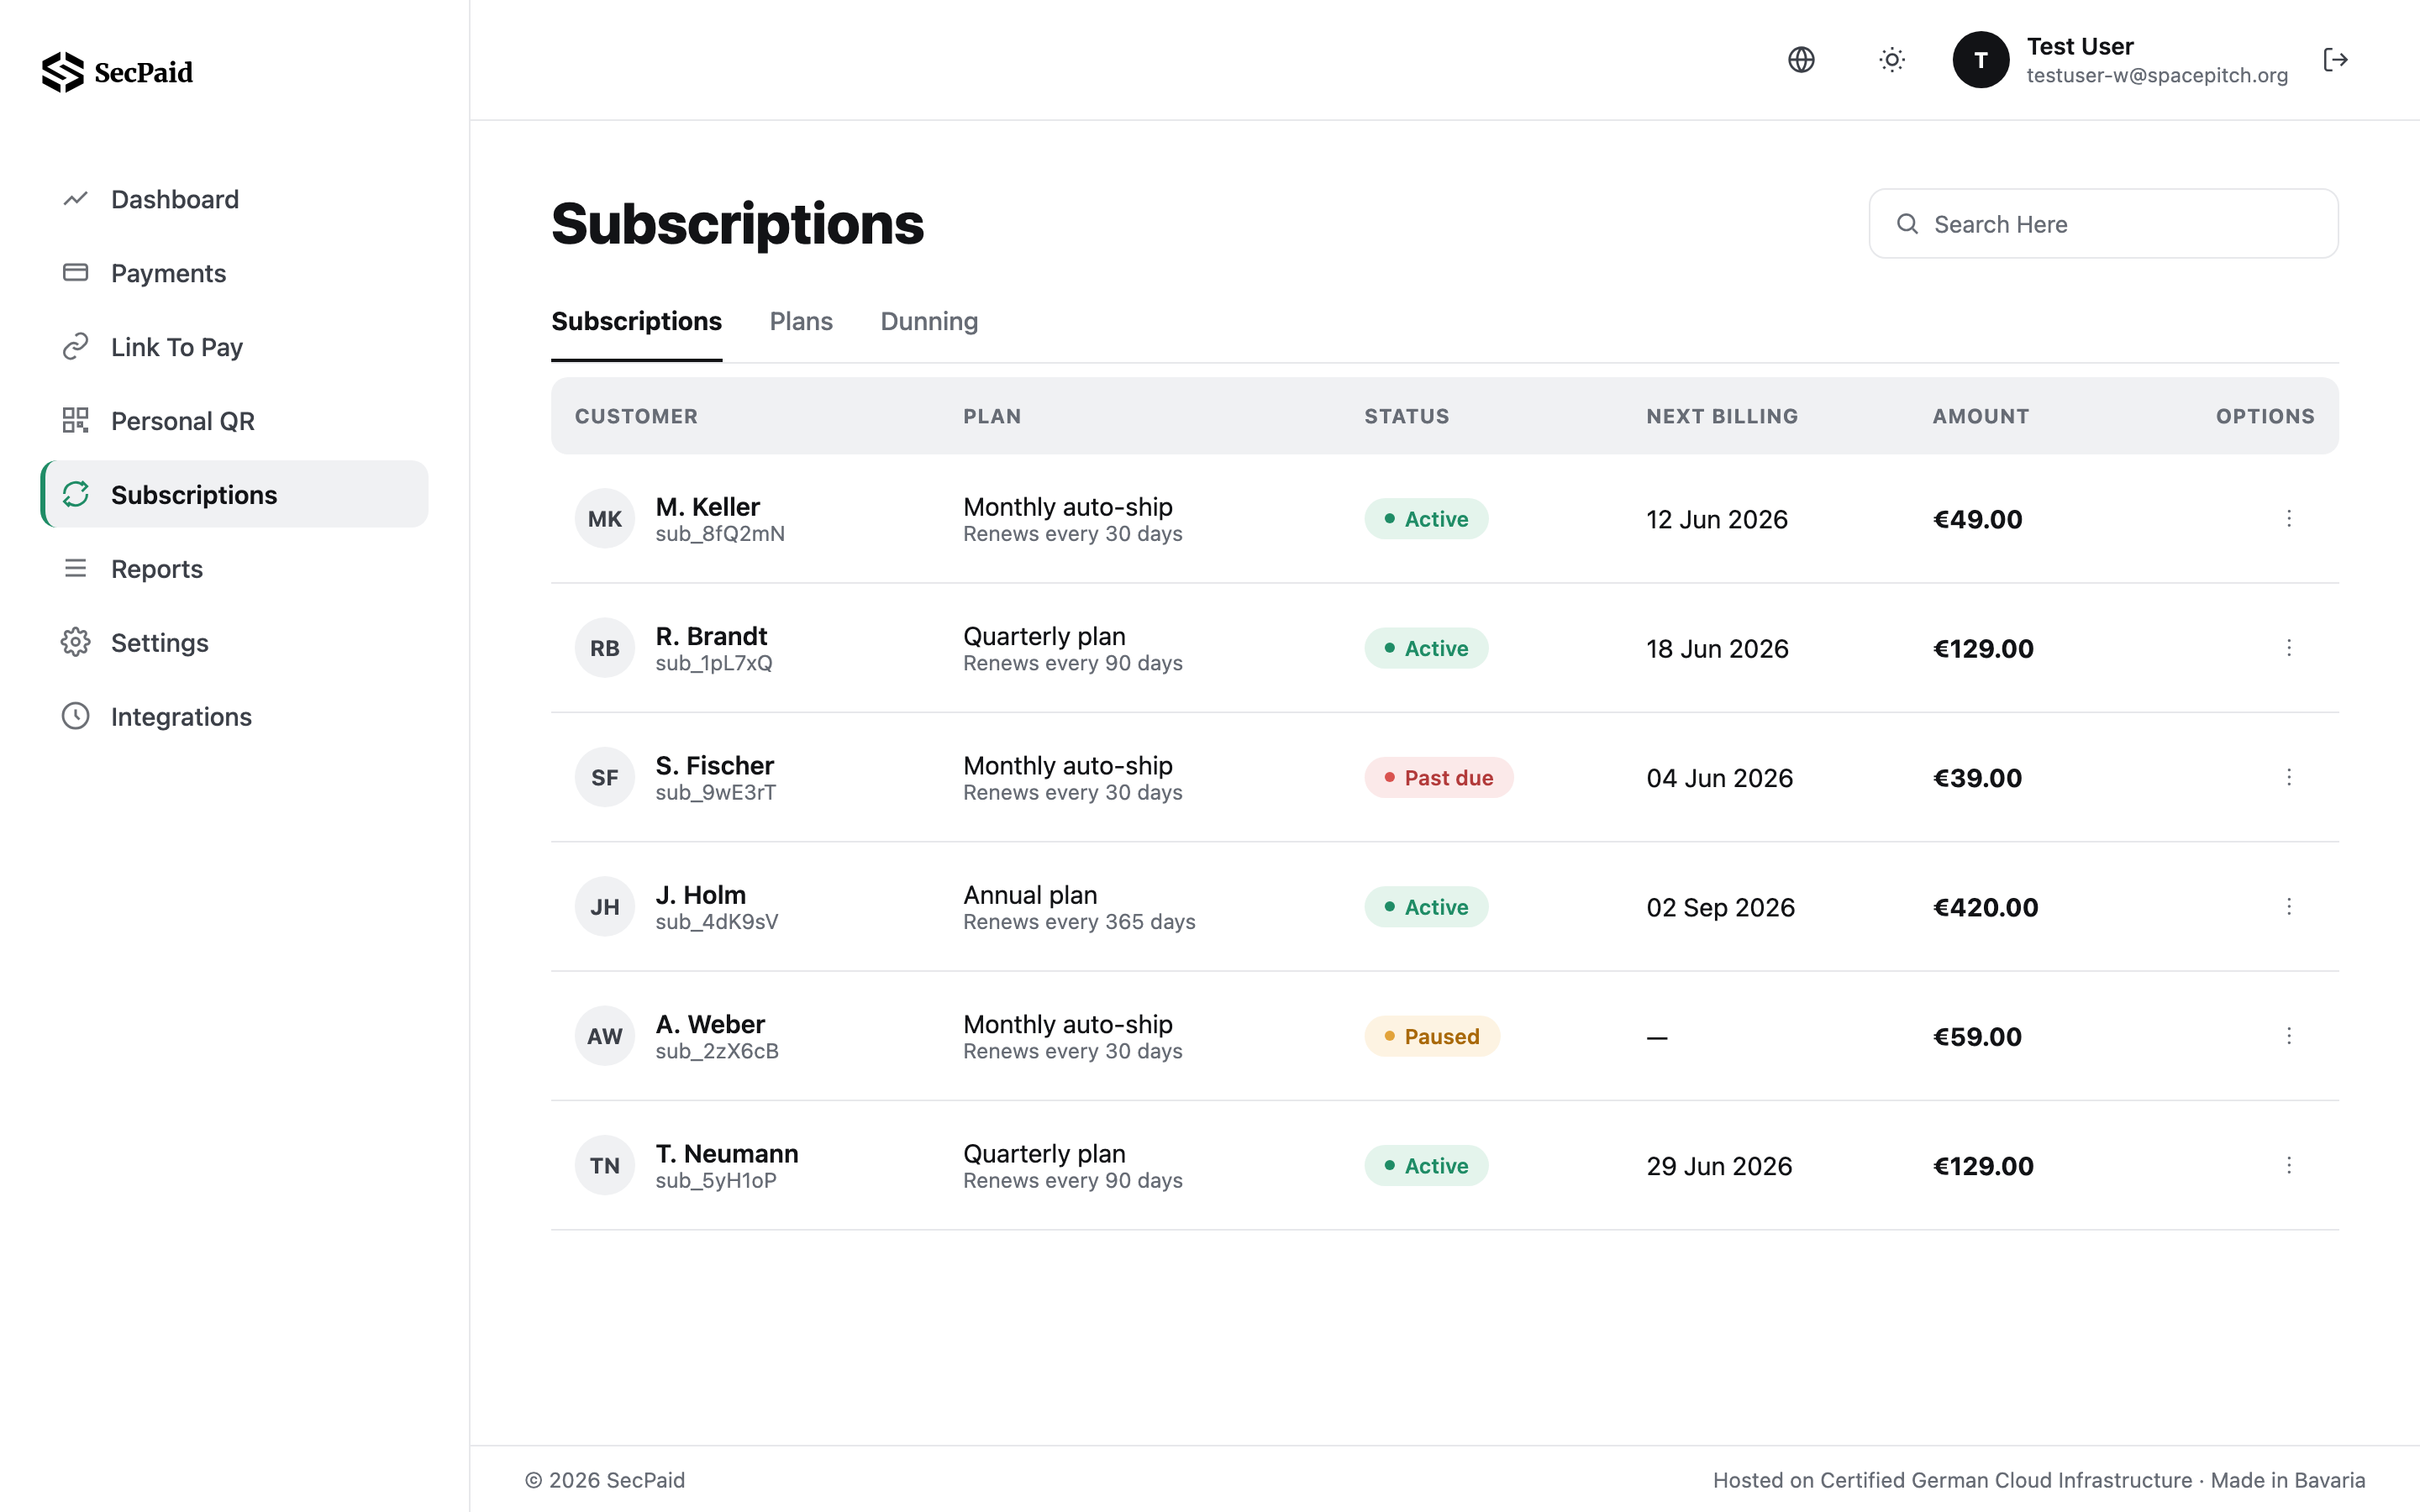Viewport: 2420px width, 1512px height.
Task: Open the language globe icon
Action: tap(1801, 60)
